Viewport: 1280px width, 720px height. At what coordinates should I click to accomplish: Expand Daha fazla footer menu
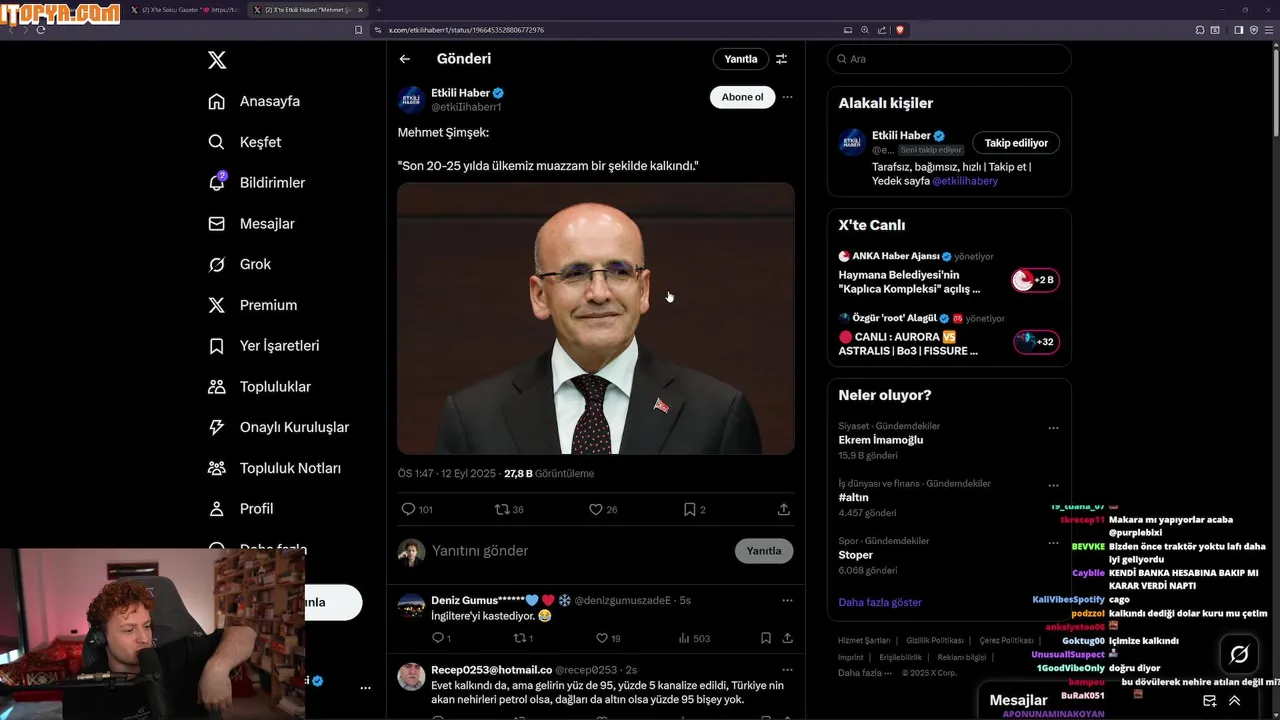click(x=864, y=673)
